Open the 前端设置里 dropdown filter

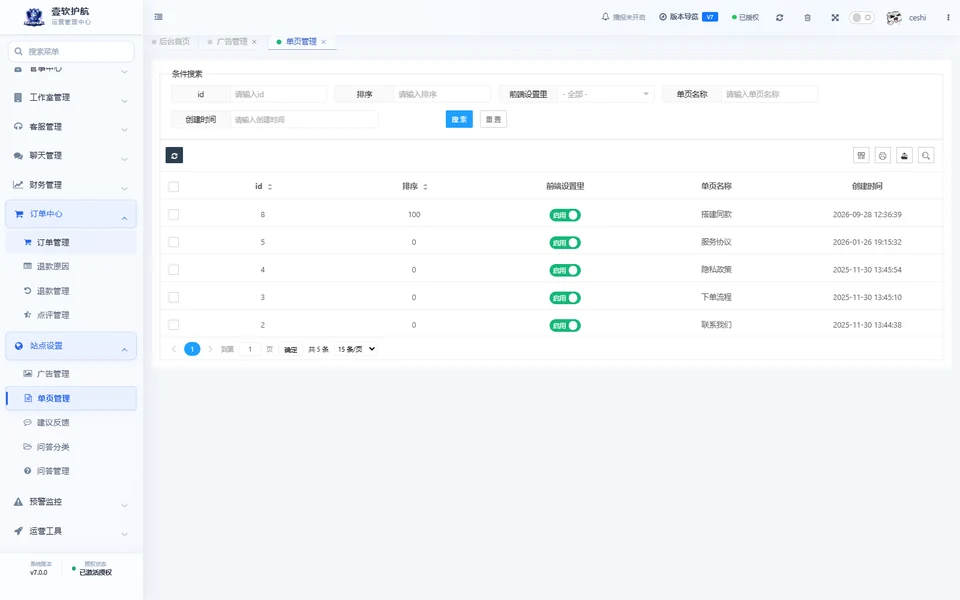[606, 94]
